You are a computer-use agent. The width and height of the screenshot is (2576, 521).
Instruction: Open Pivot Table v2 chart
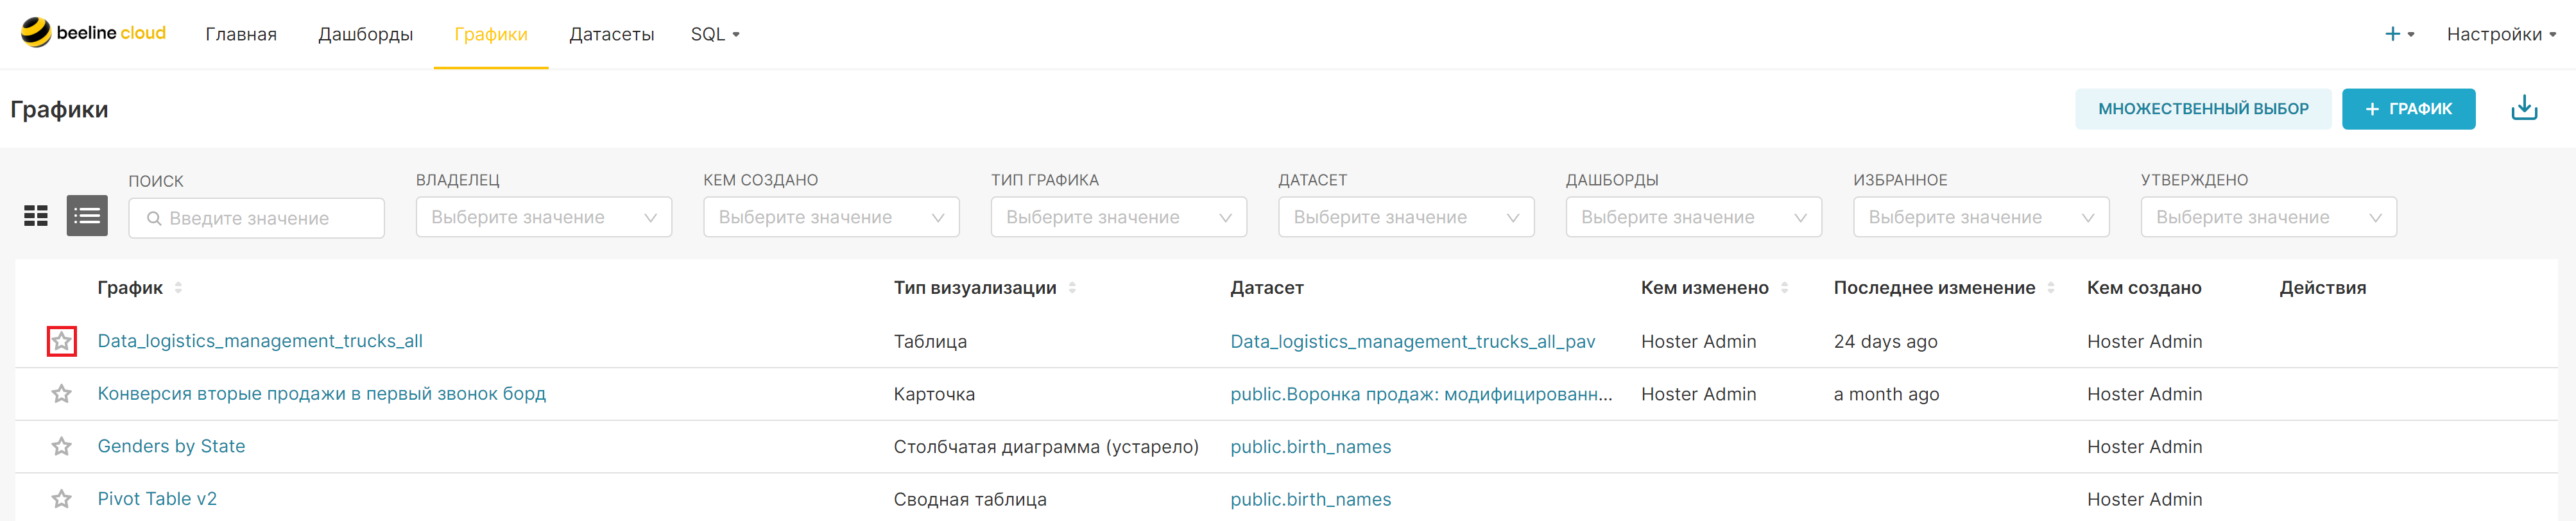157,499
